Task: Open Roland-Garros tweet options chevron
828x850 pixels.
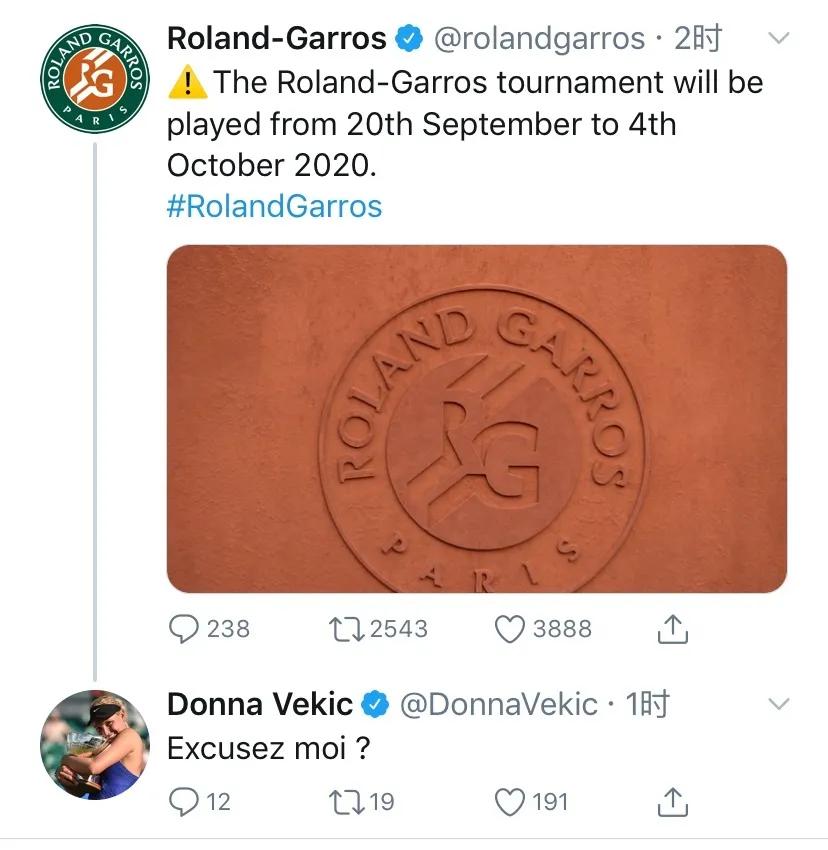Action: (x=777, y=39)
